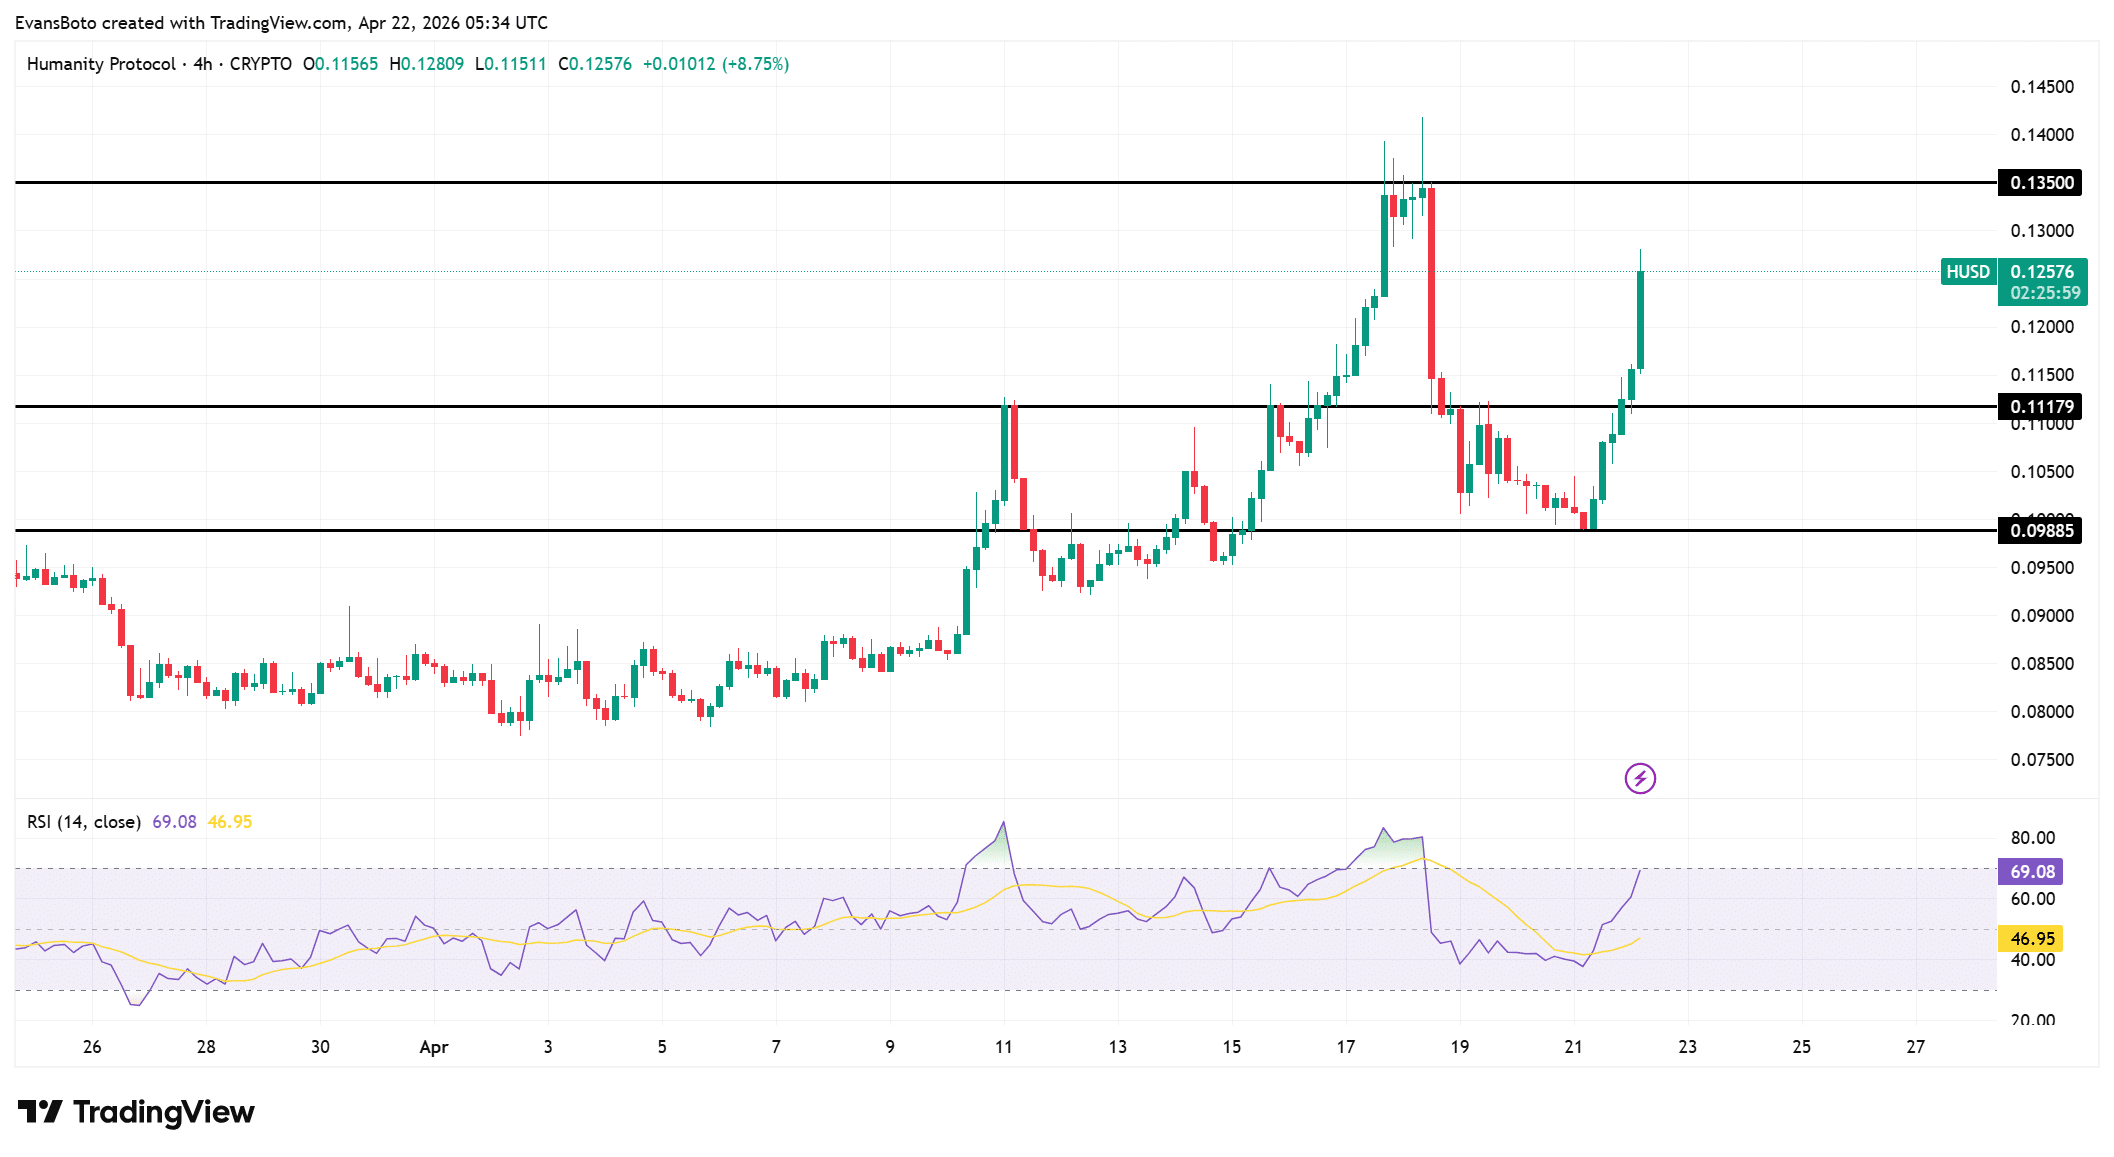Click the Humanity Protocol symbol title

pos(101,64)
